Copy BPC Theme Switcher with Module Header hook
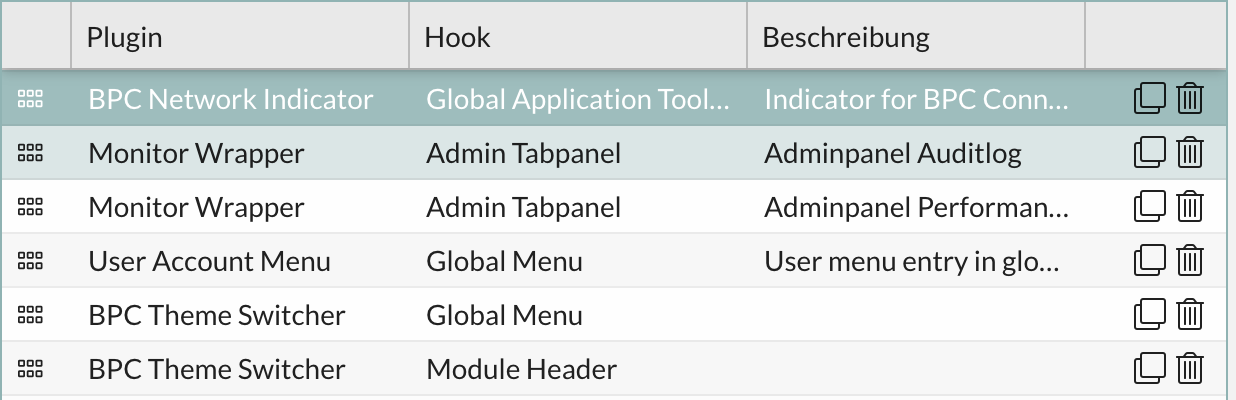The image size is (1236, 400). [x=1149, y=369]
